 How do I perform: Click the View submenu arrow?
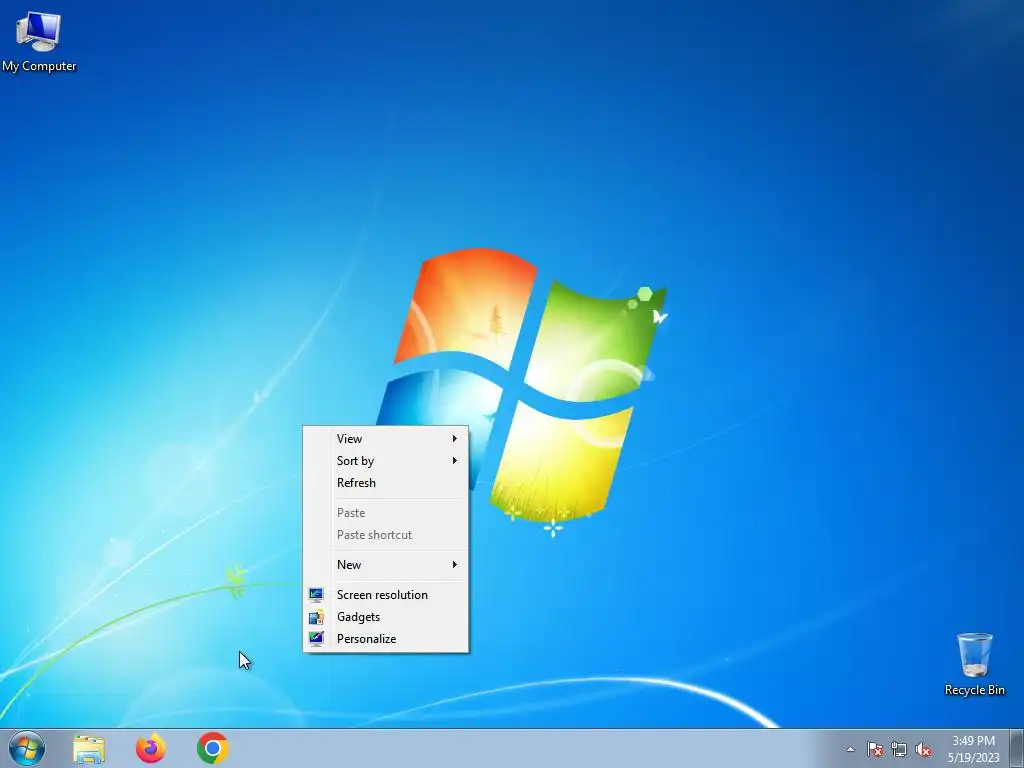[455, 439]
